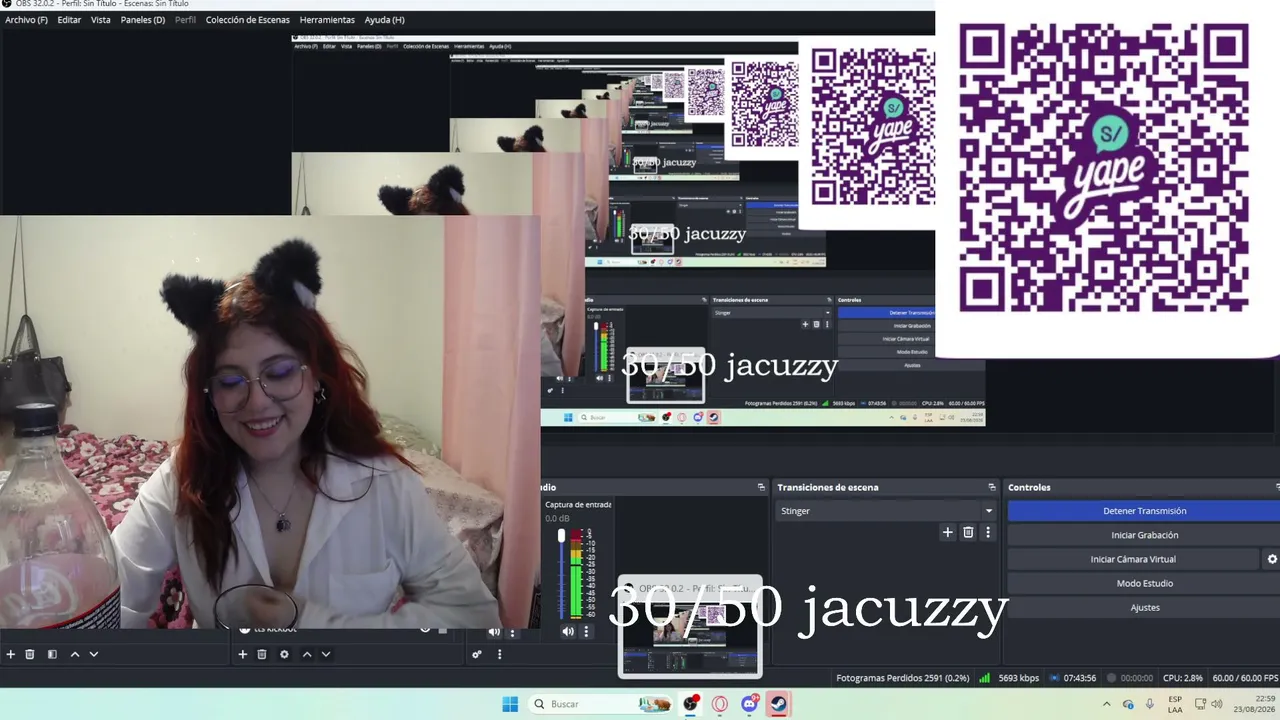This screenshot has height=720, width=1280.
Task: Open the Vista menu
Action: tap(101, 20)
